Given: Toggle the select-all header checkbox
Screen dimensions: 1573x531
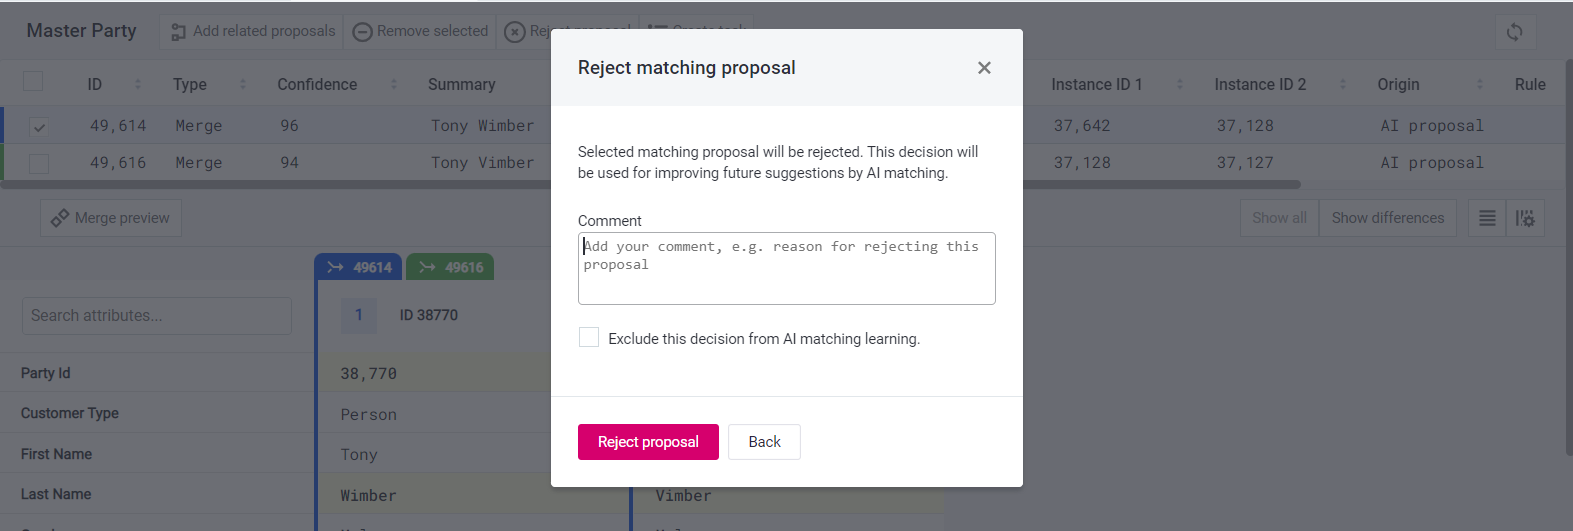Looking at the screenshot, I should tap(33, 82).
